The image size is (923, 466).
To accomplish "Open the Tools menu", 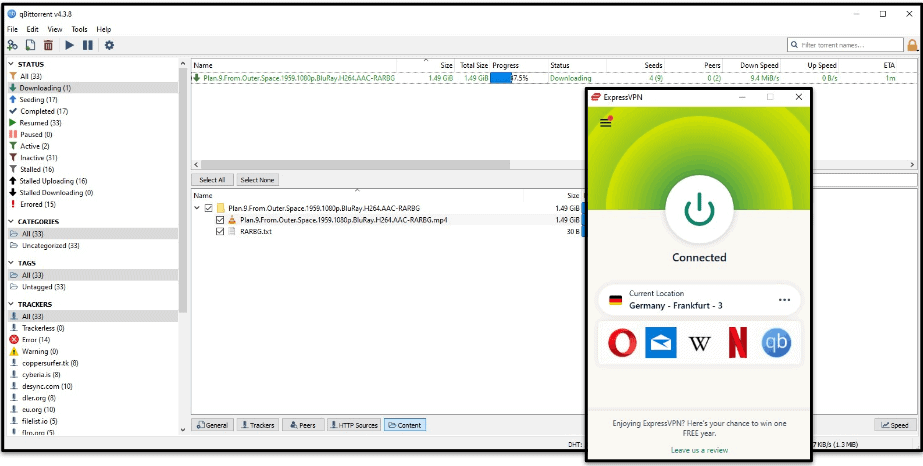I will (79, 30).
